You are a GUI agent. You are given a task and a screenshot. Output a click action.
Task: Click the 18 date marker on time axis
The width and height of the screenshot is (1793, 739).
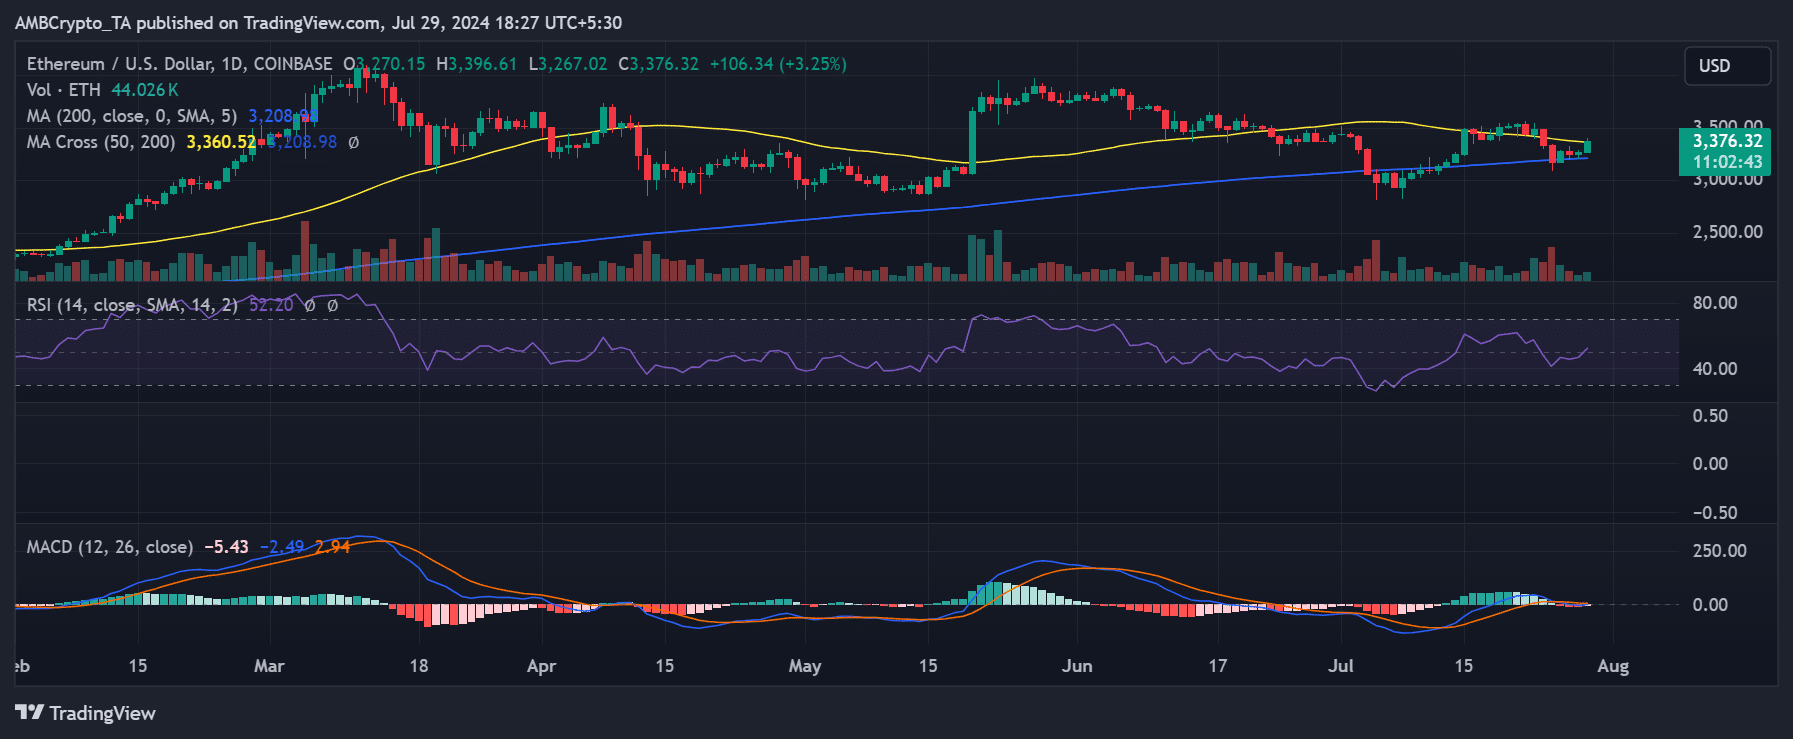(418, 666)
